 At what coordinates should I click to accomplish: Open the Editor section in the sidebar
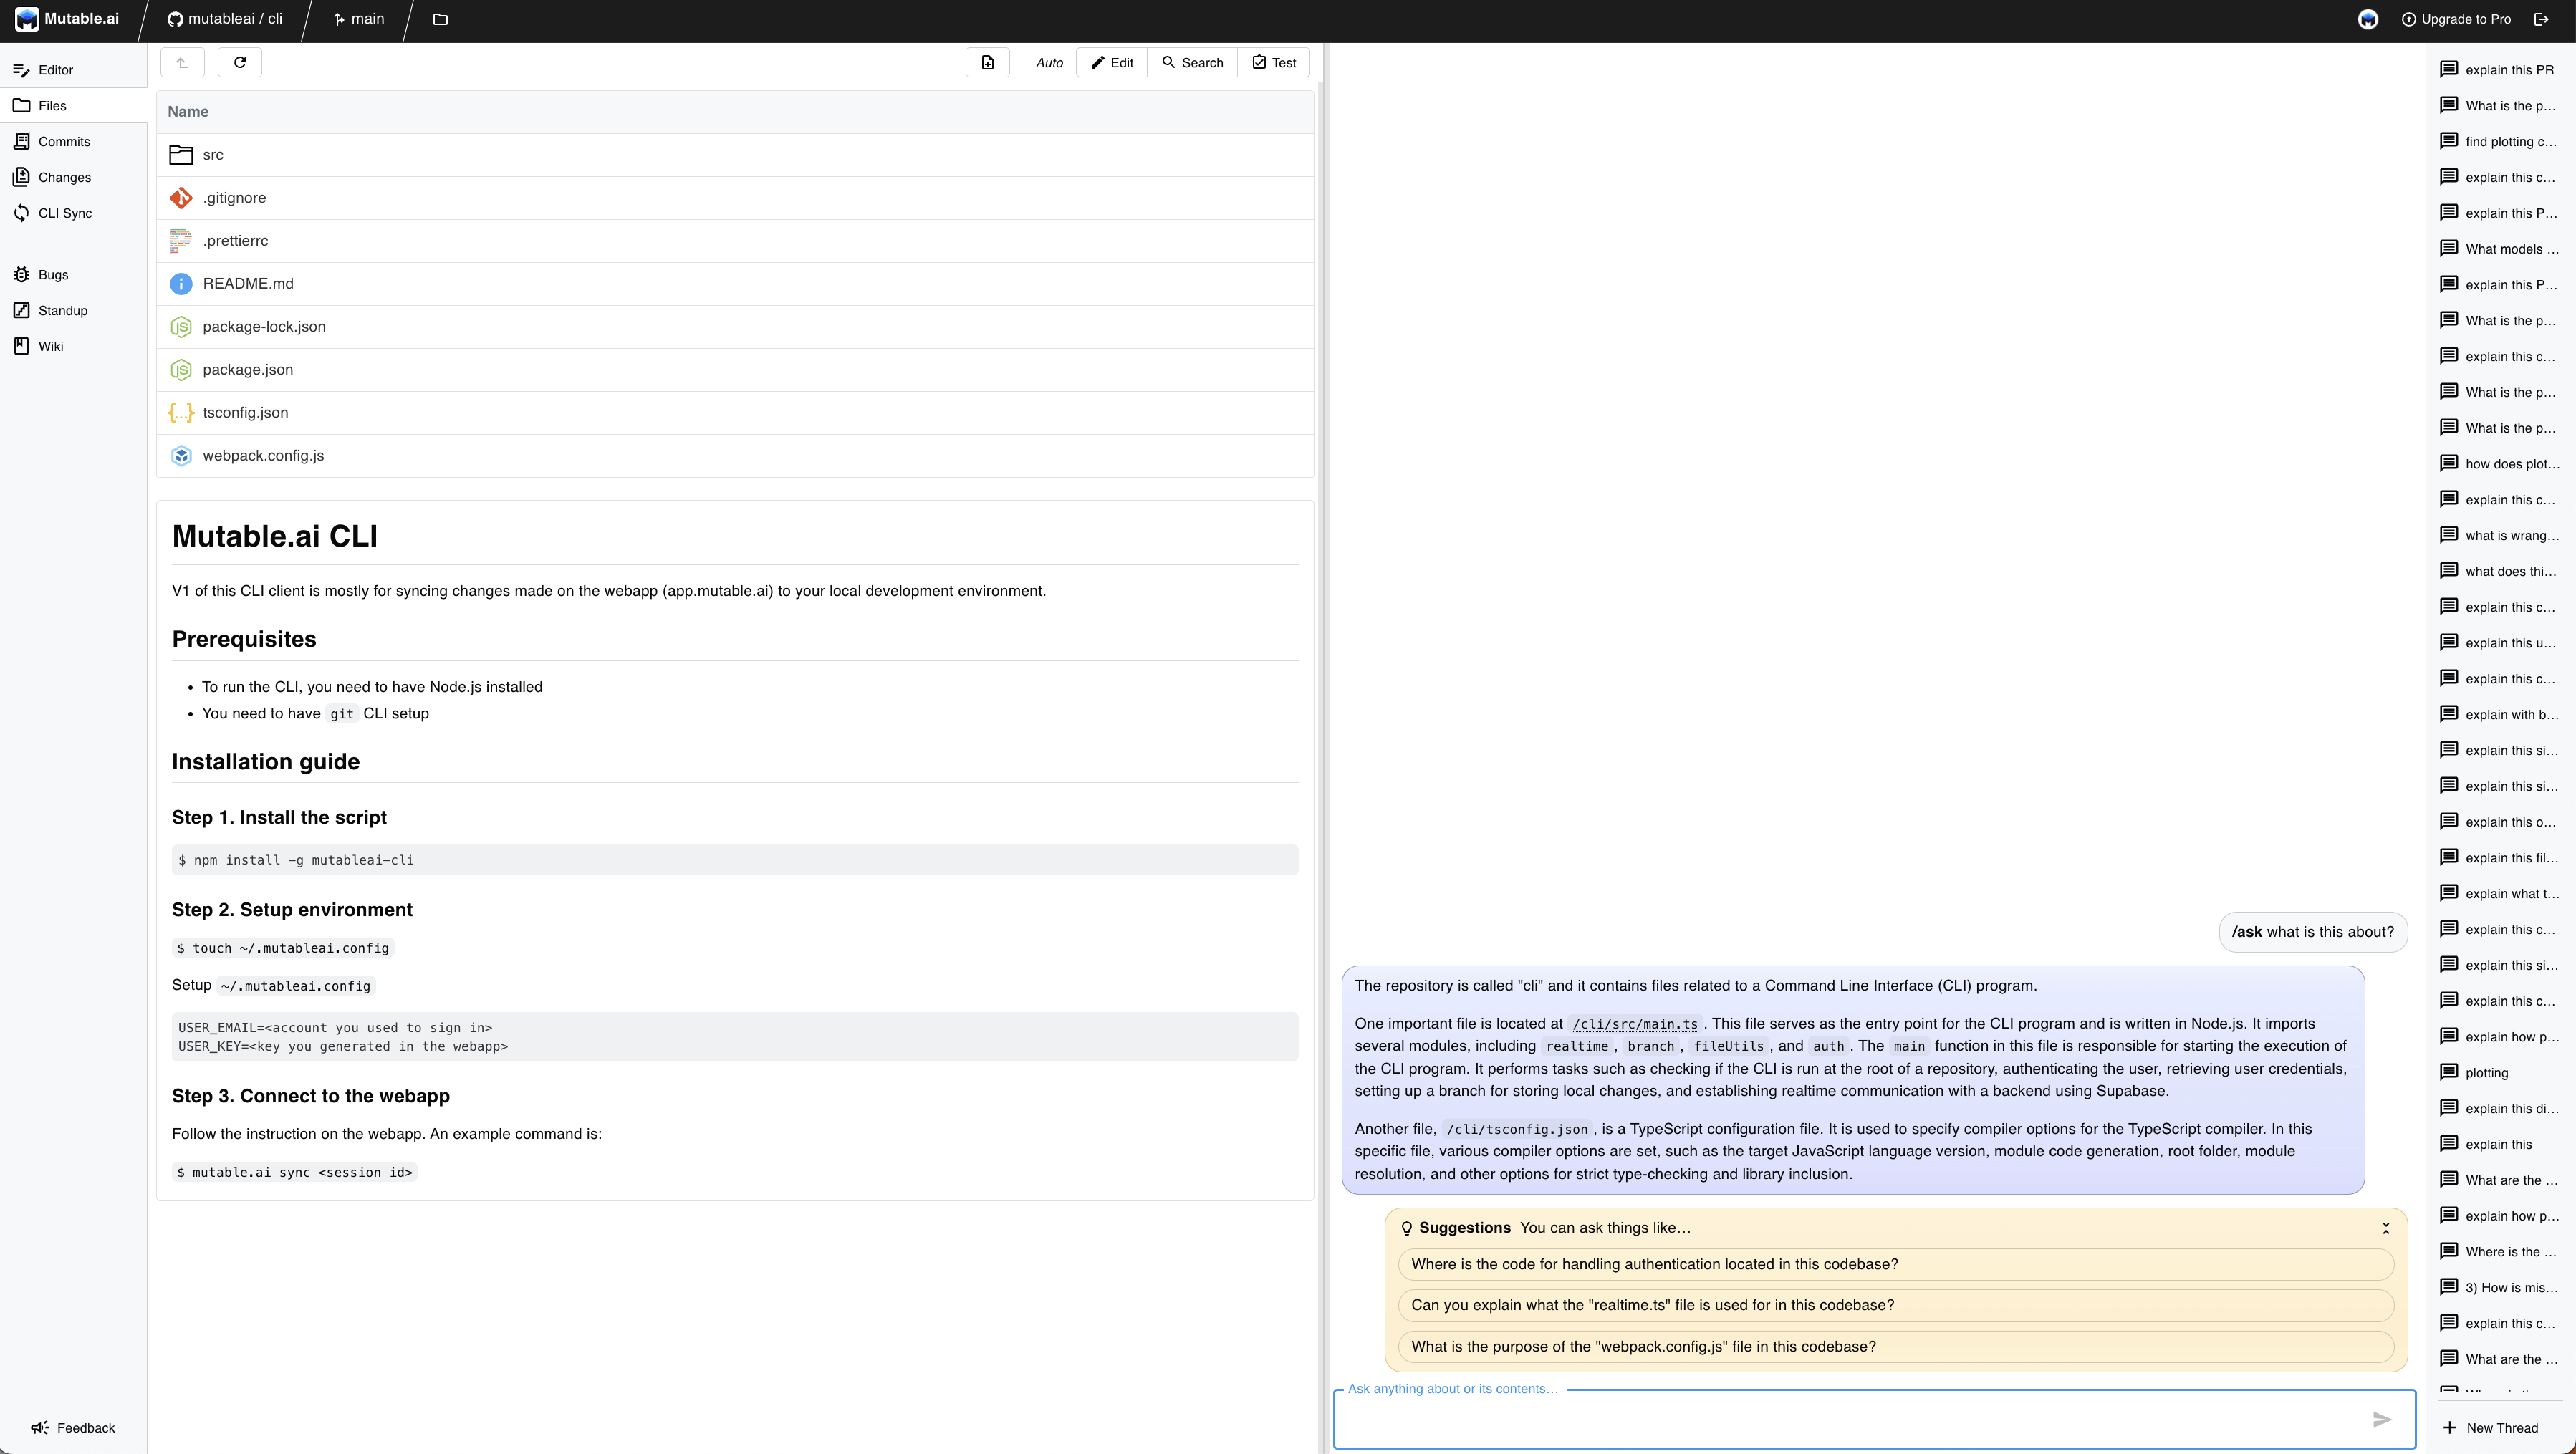click(x=74, y=70)
